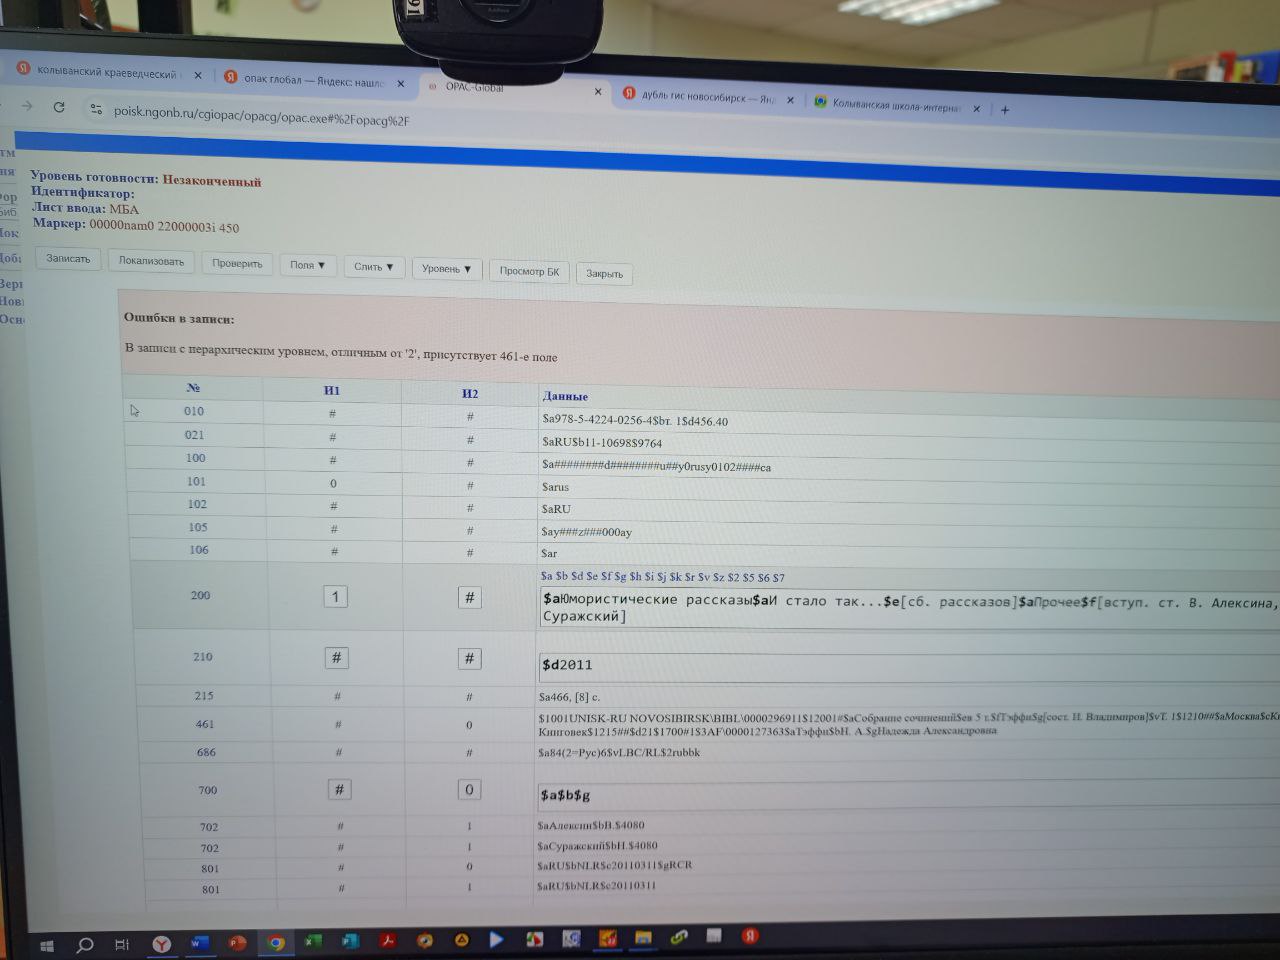
Task: Open a new browser tab with plus icon
Action: (1005, 110)
